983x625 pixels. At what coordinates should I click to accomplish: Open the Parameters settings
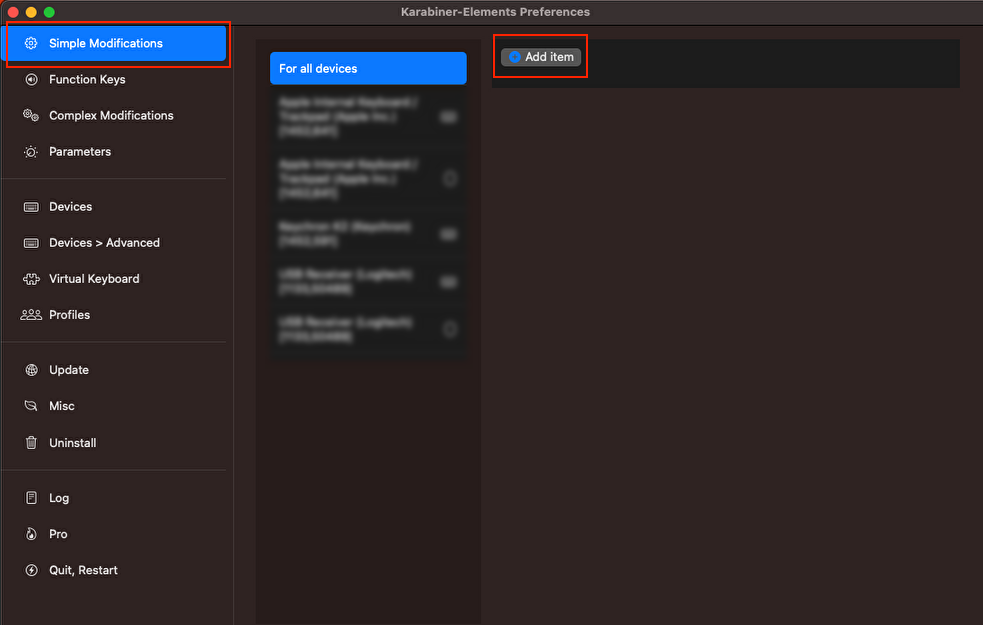[x=80, y=152]
